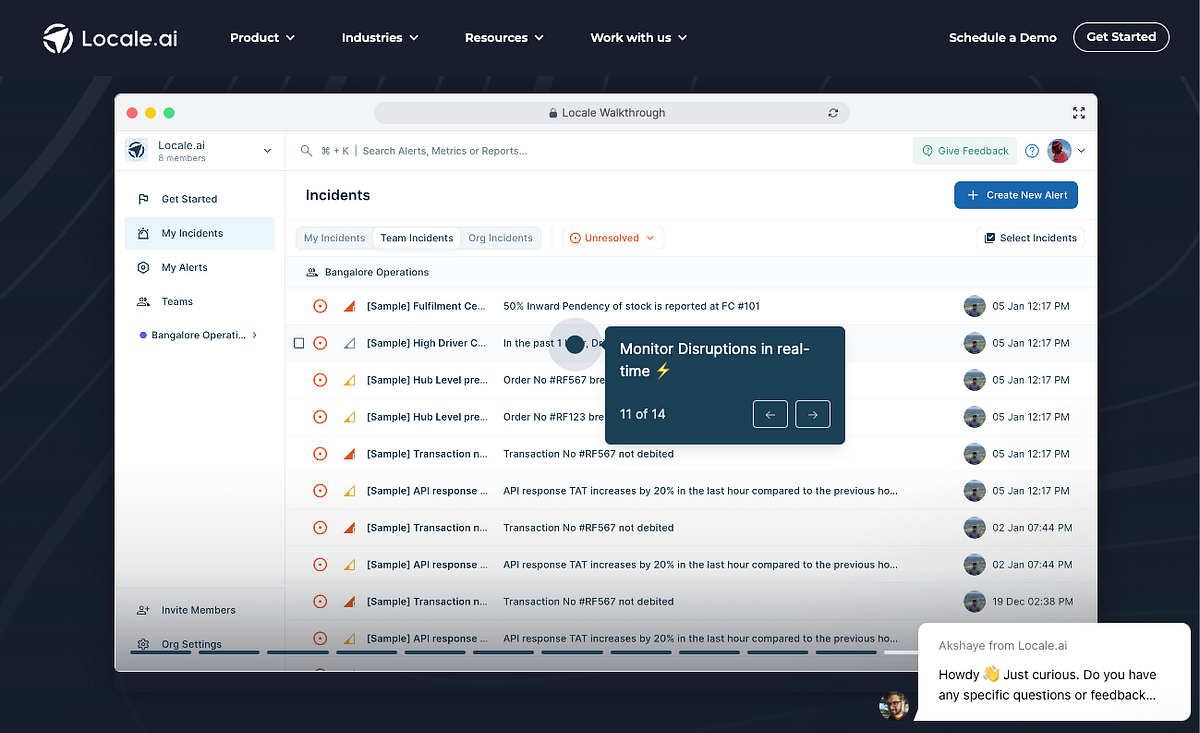
Task: Open Get Started in the sidebar
Action: 200,199
